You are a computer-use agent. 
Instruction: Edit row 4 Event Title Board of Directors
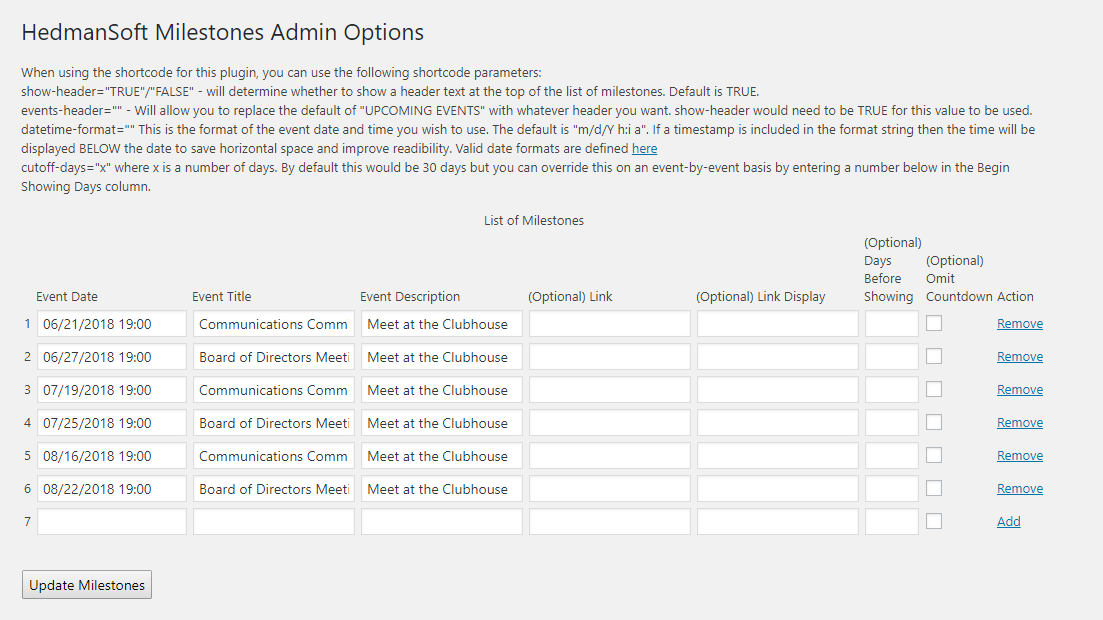point(274,423)
